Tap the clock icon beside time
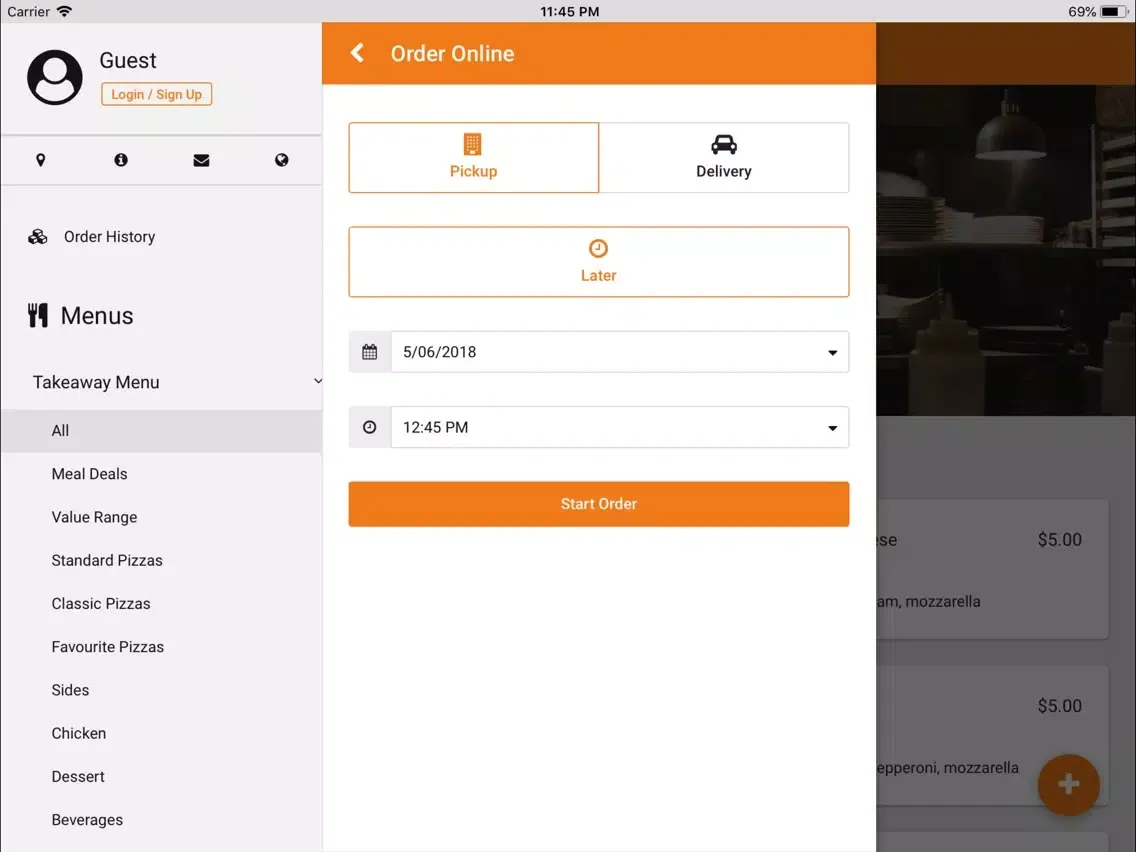This screenshot has width=1136, height=852. pos(369,427)
